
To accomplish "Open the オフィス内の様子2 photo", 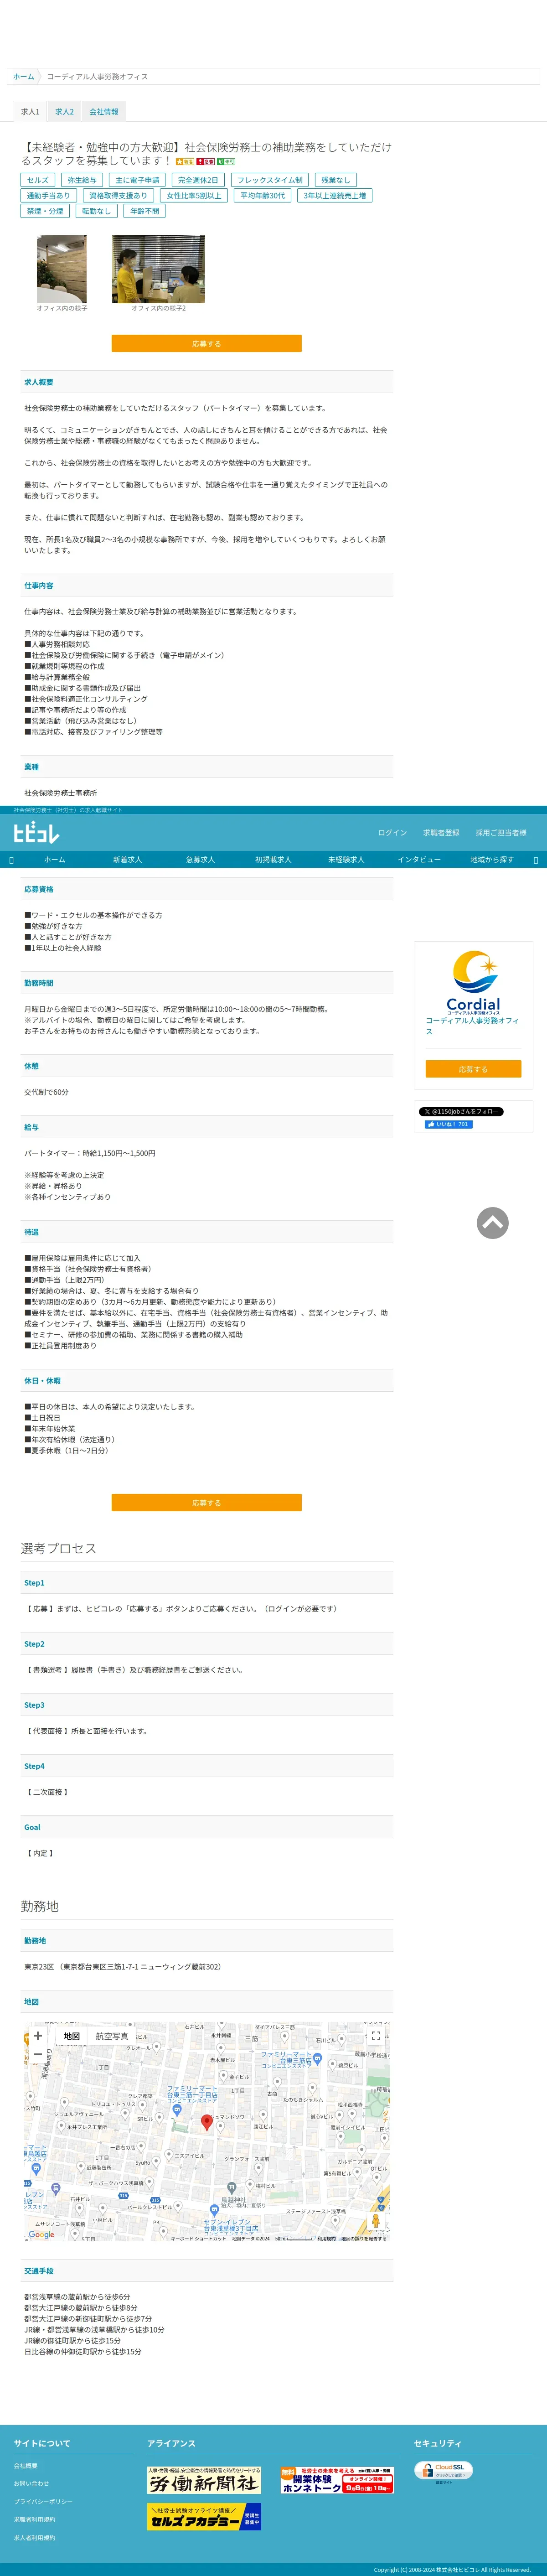I will [158, 269].
